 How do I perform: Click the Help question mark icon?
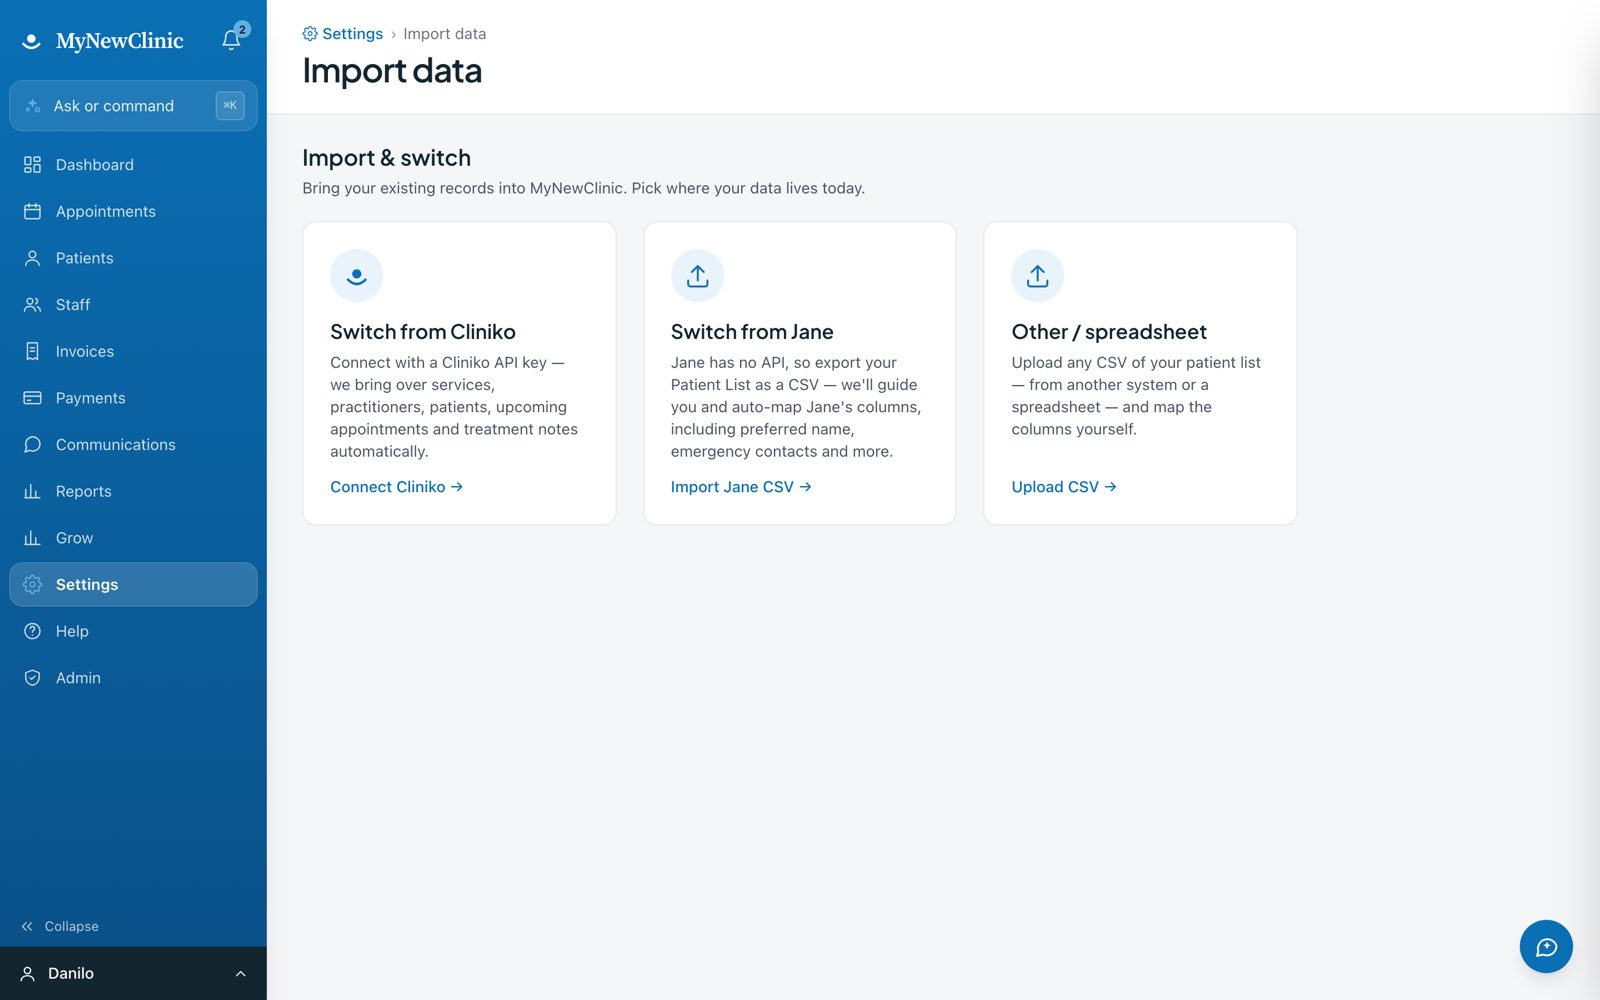click(x=32, y=631)
